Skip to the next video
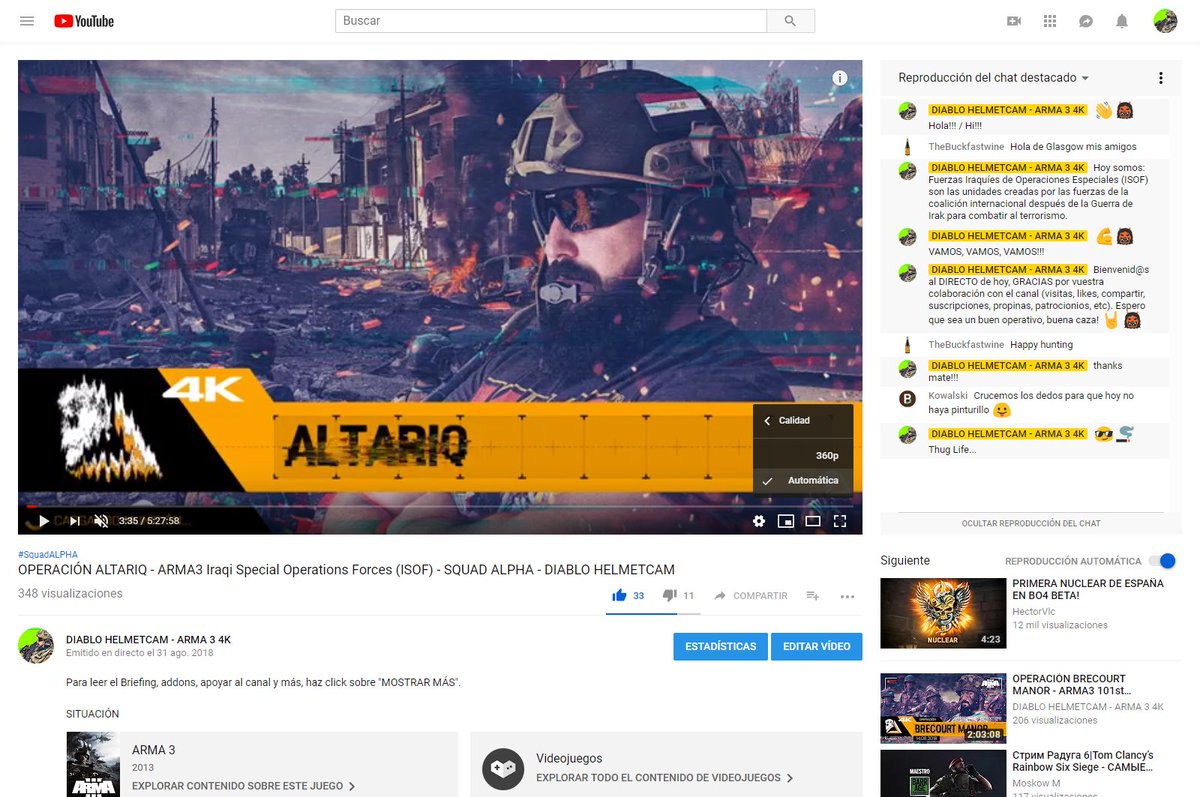1200x797 pixels. click(74, 521)
